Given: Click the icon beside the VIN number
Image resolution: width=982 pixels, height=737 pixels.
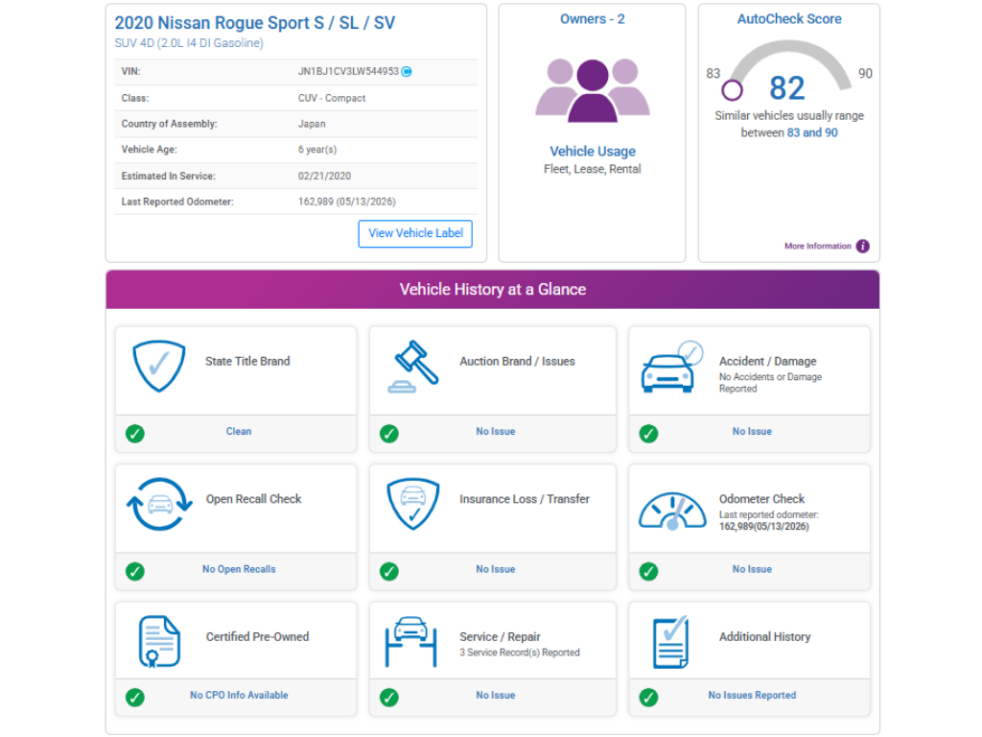Looking at the screenshot, I should [406, 71].
